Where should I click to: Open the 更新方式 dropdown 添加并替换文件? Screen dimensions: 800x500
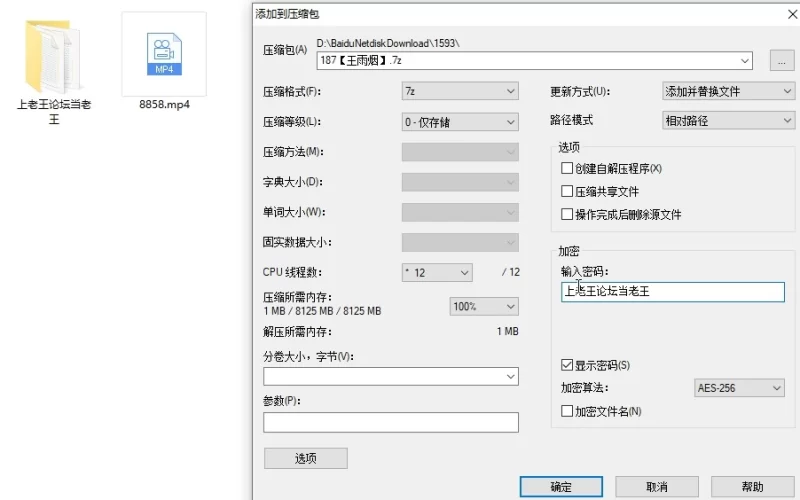(x=728, y=91)
